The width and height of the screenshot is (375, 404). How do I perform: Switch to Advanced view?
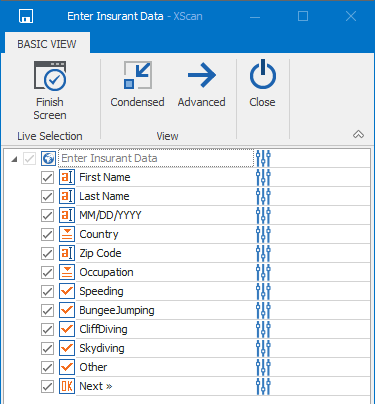201,84
